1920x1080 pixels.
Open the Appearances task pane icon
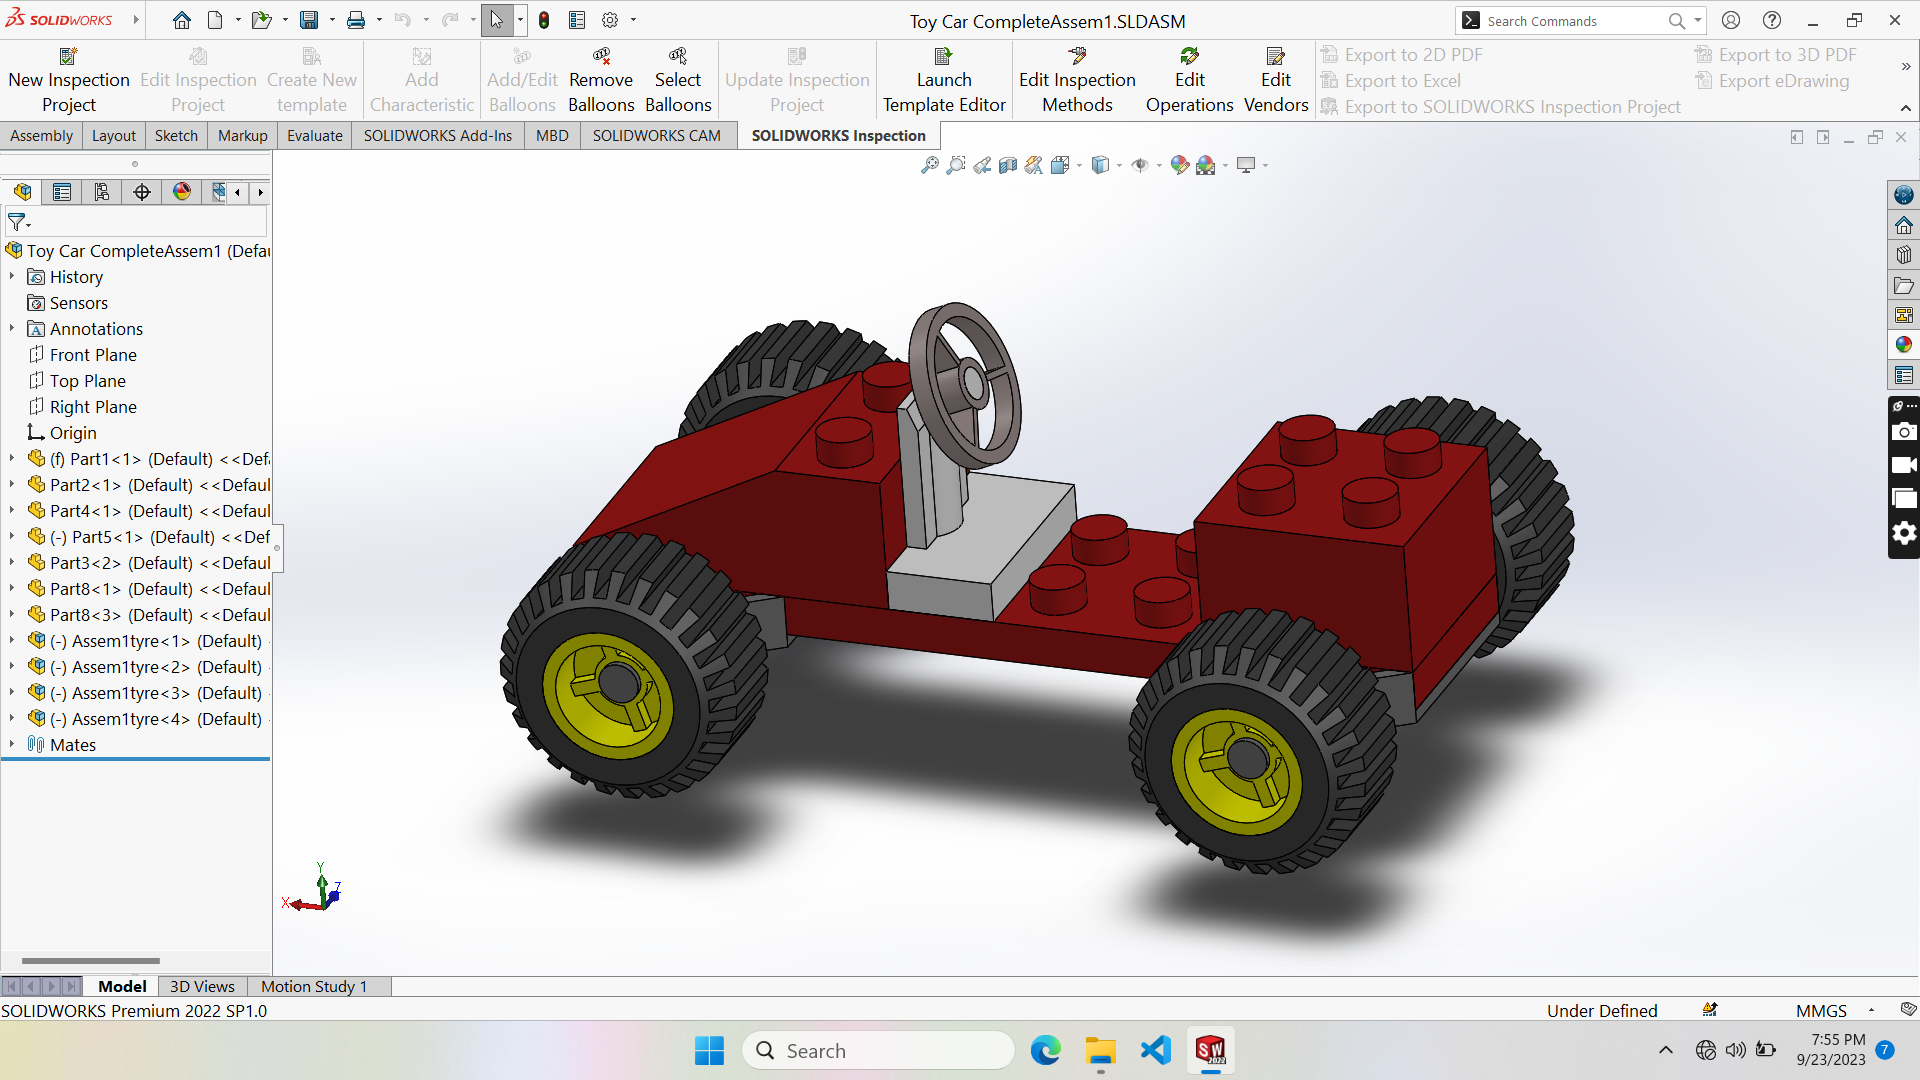pyautogui.click(x=1904, y=345)
